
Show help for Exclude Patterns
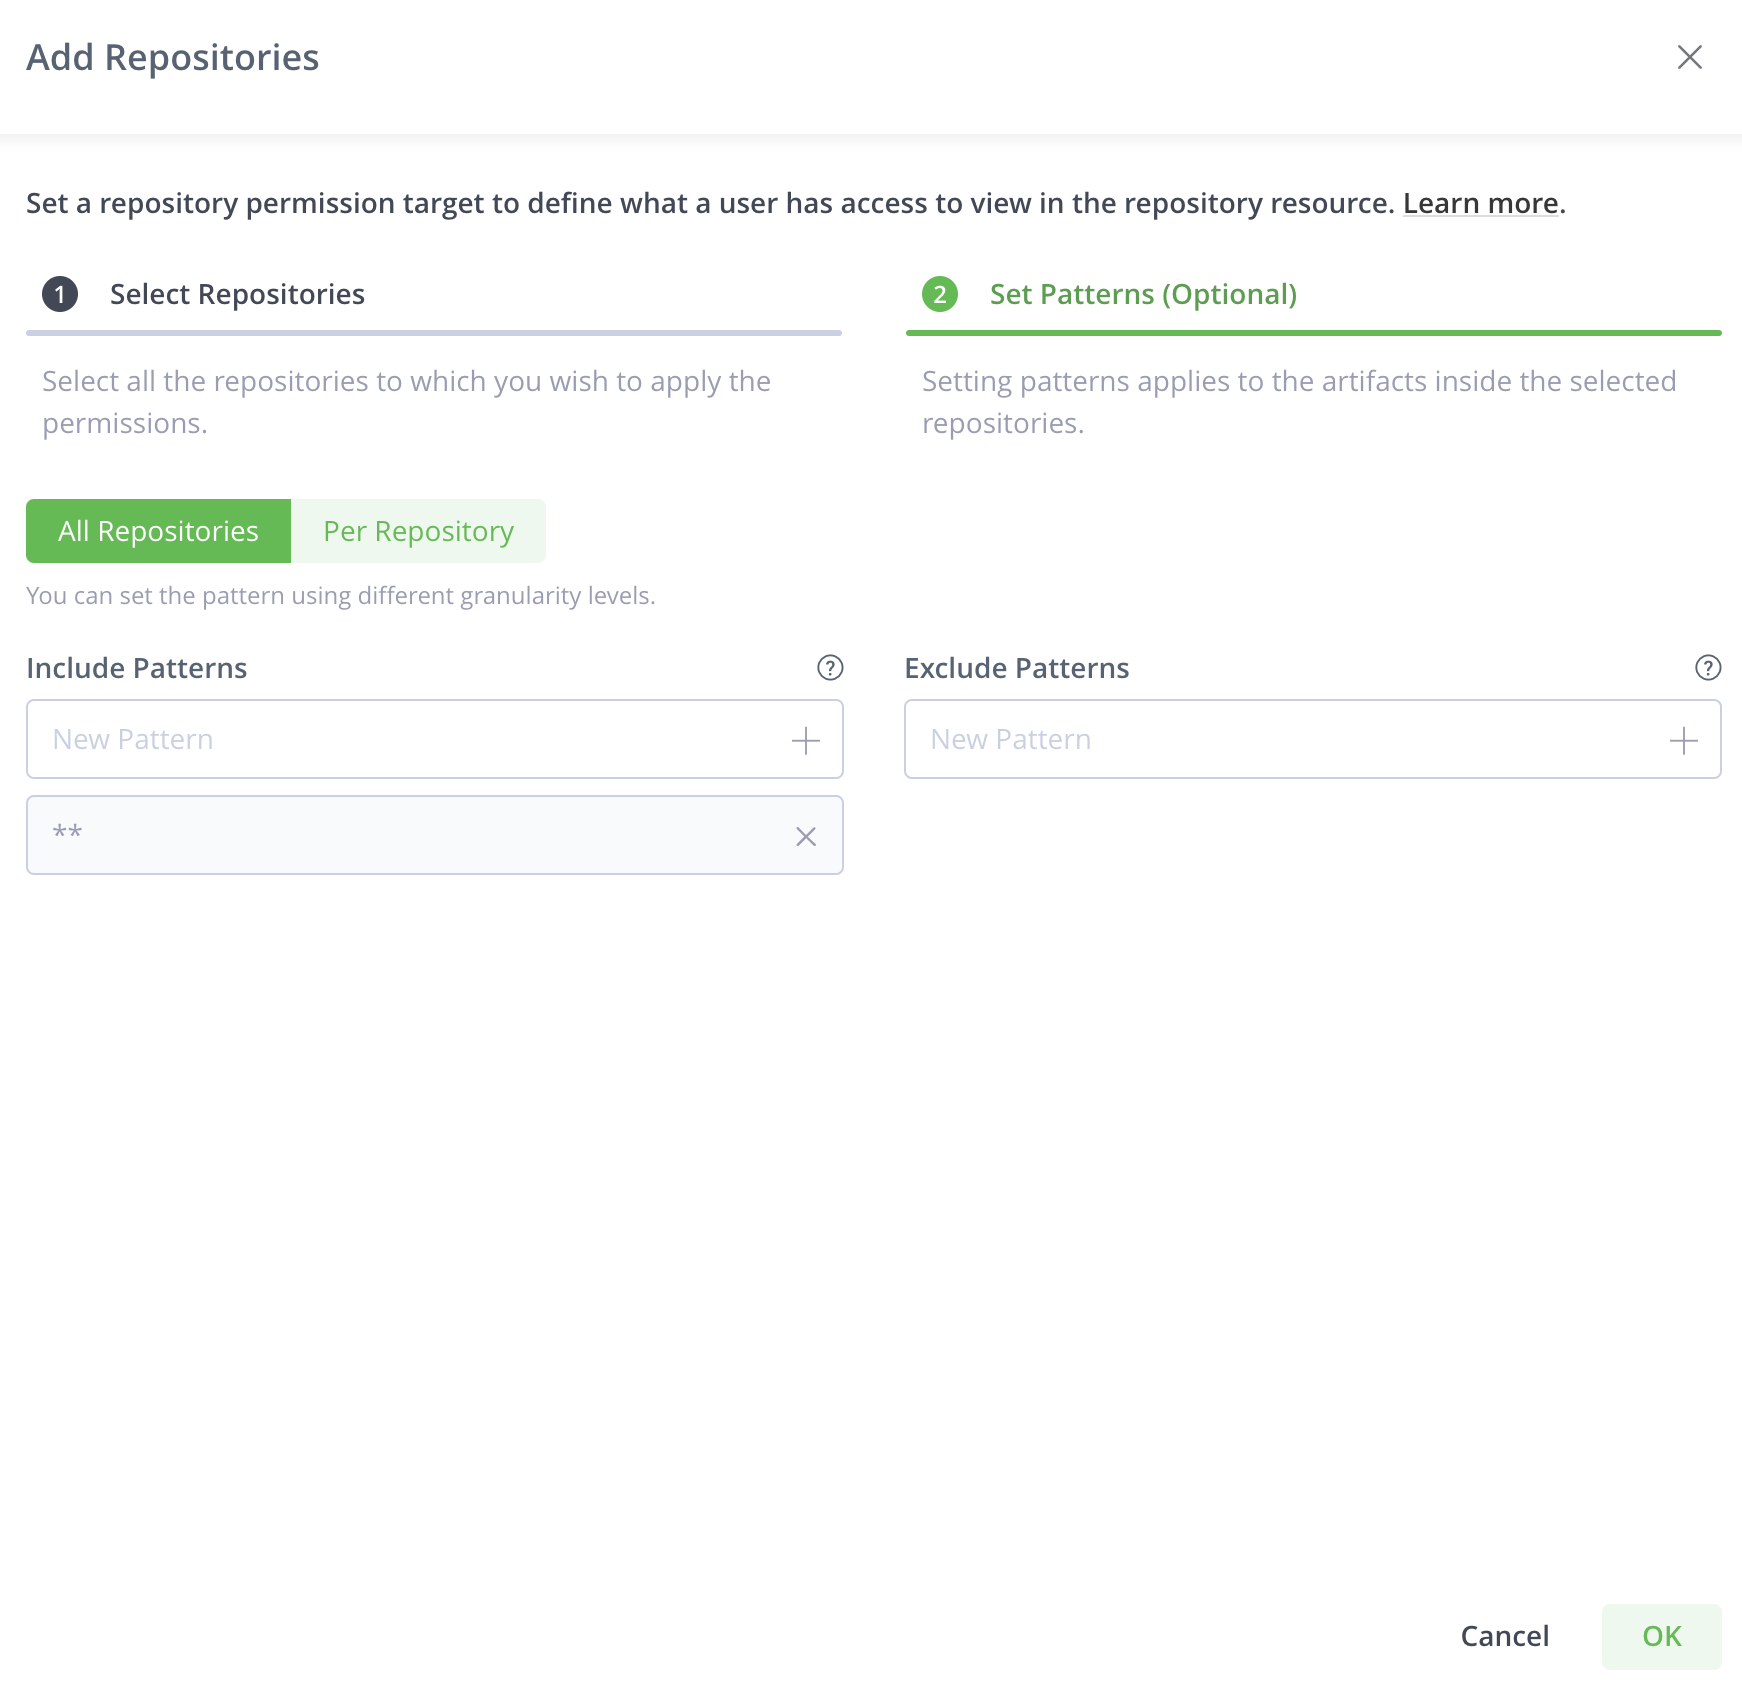point(1708,668)
